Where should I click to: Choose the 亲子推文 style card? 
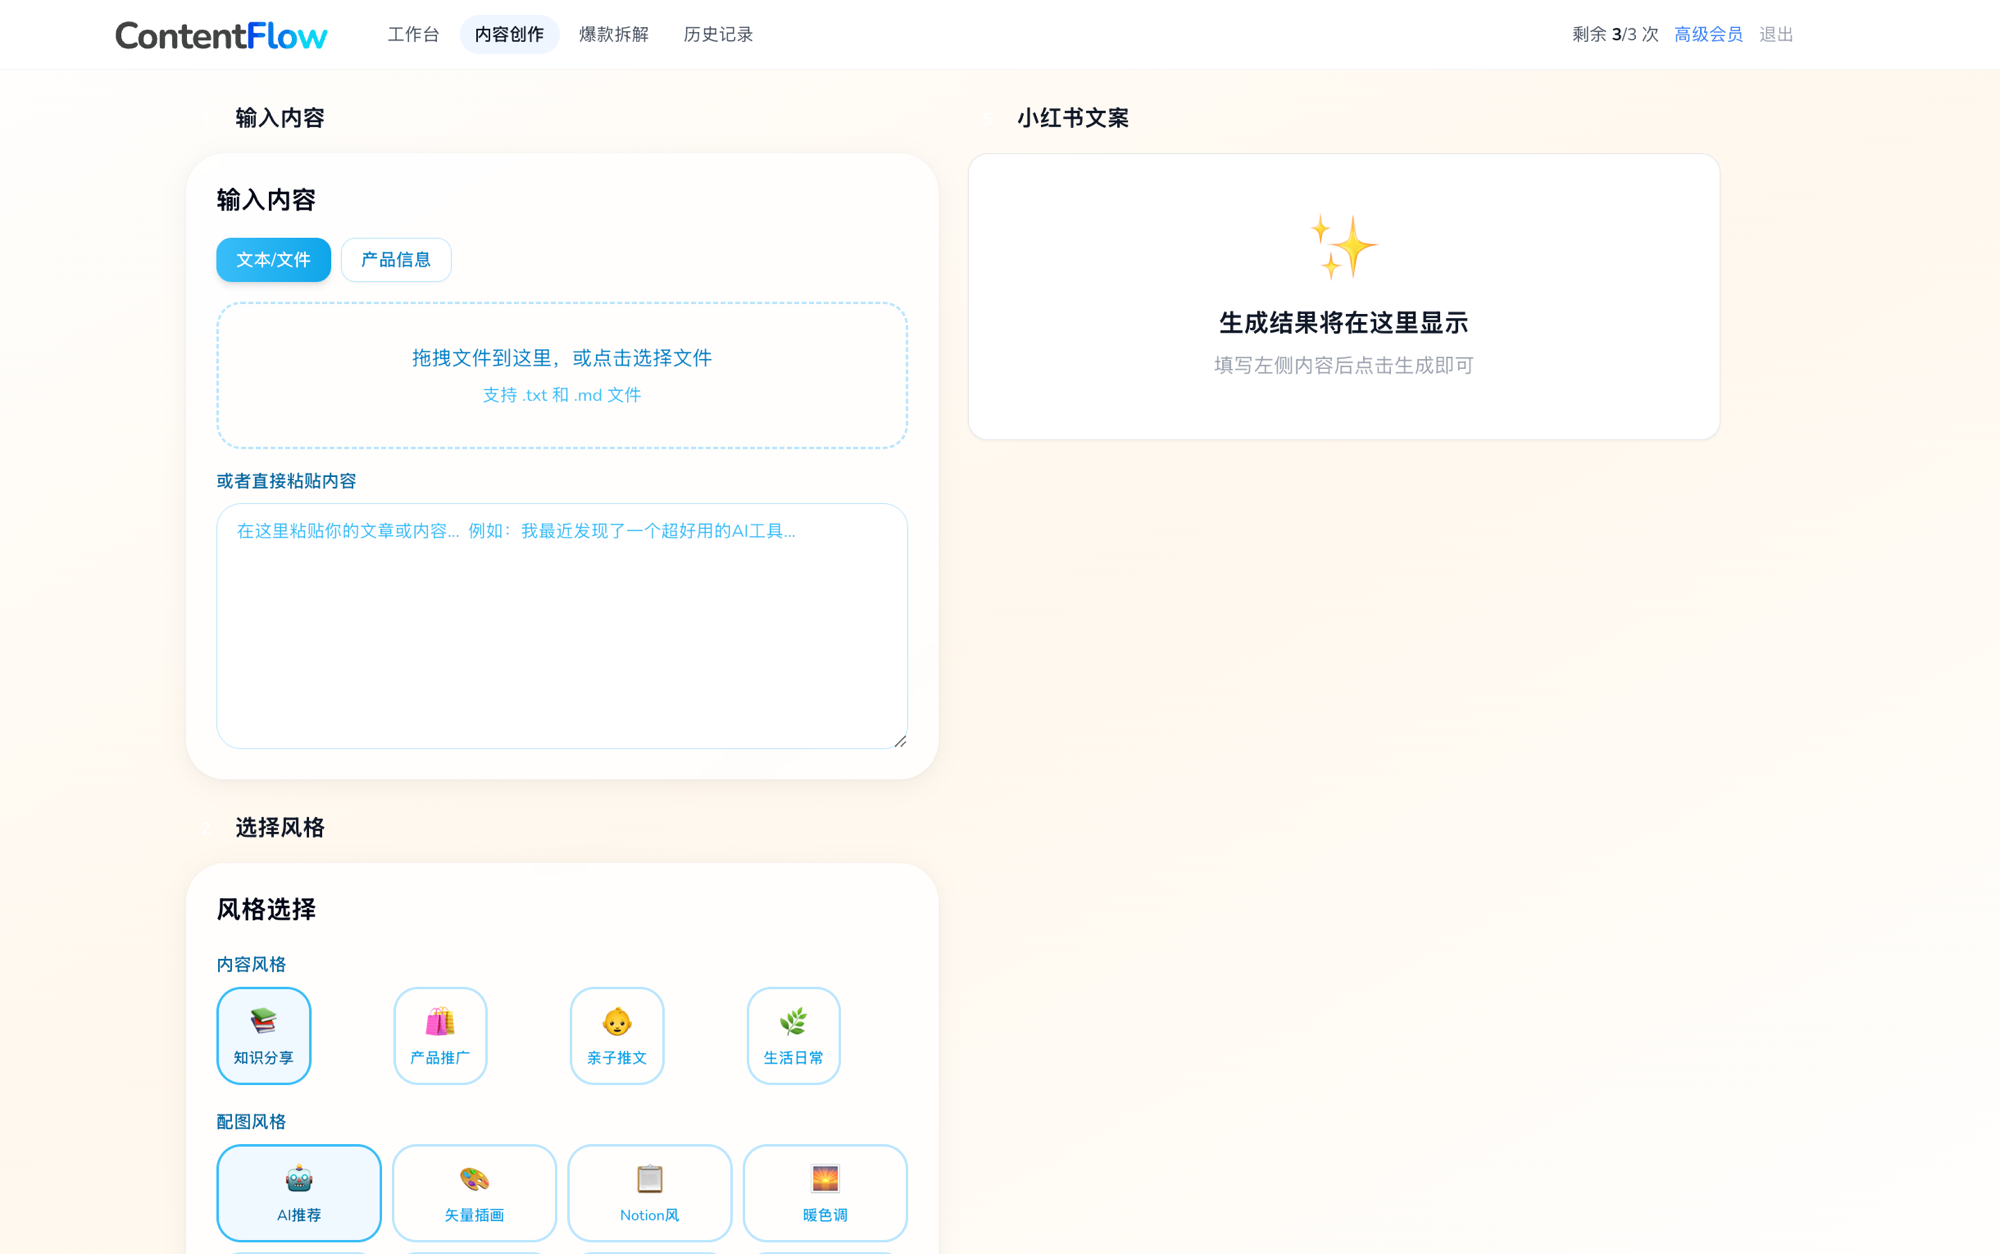point(616,1036)
